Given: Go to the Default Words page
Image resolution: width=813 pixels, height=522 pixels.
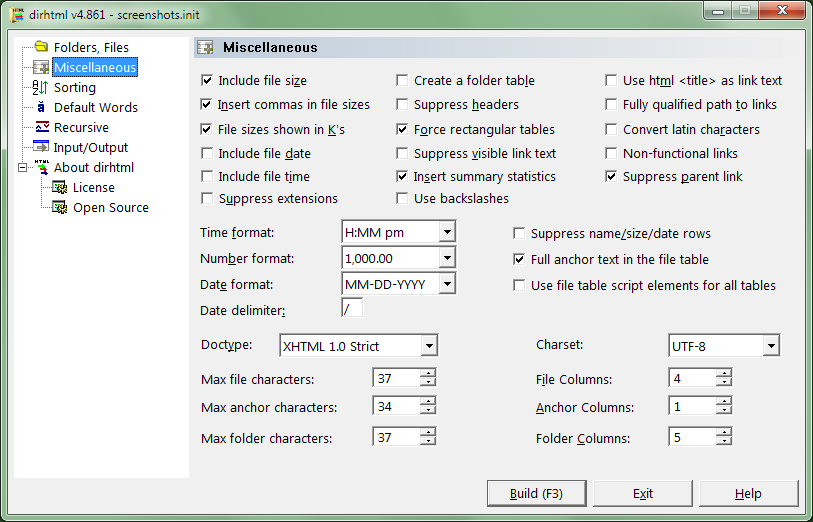Looking at the screenshot, I should (x=96, y=107).
